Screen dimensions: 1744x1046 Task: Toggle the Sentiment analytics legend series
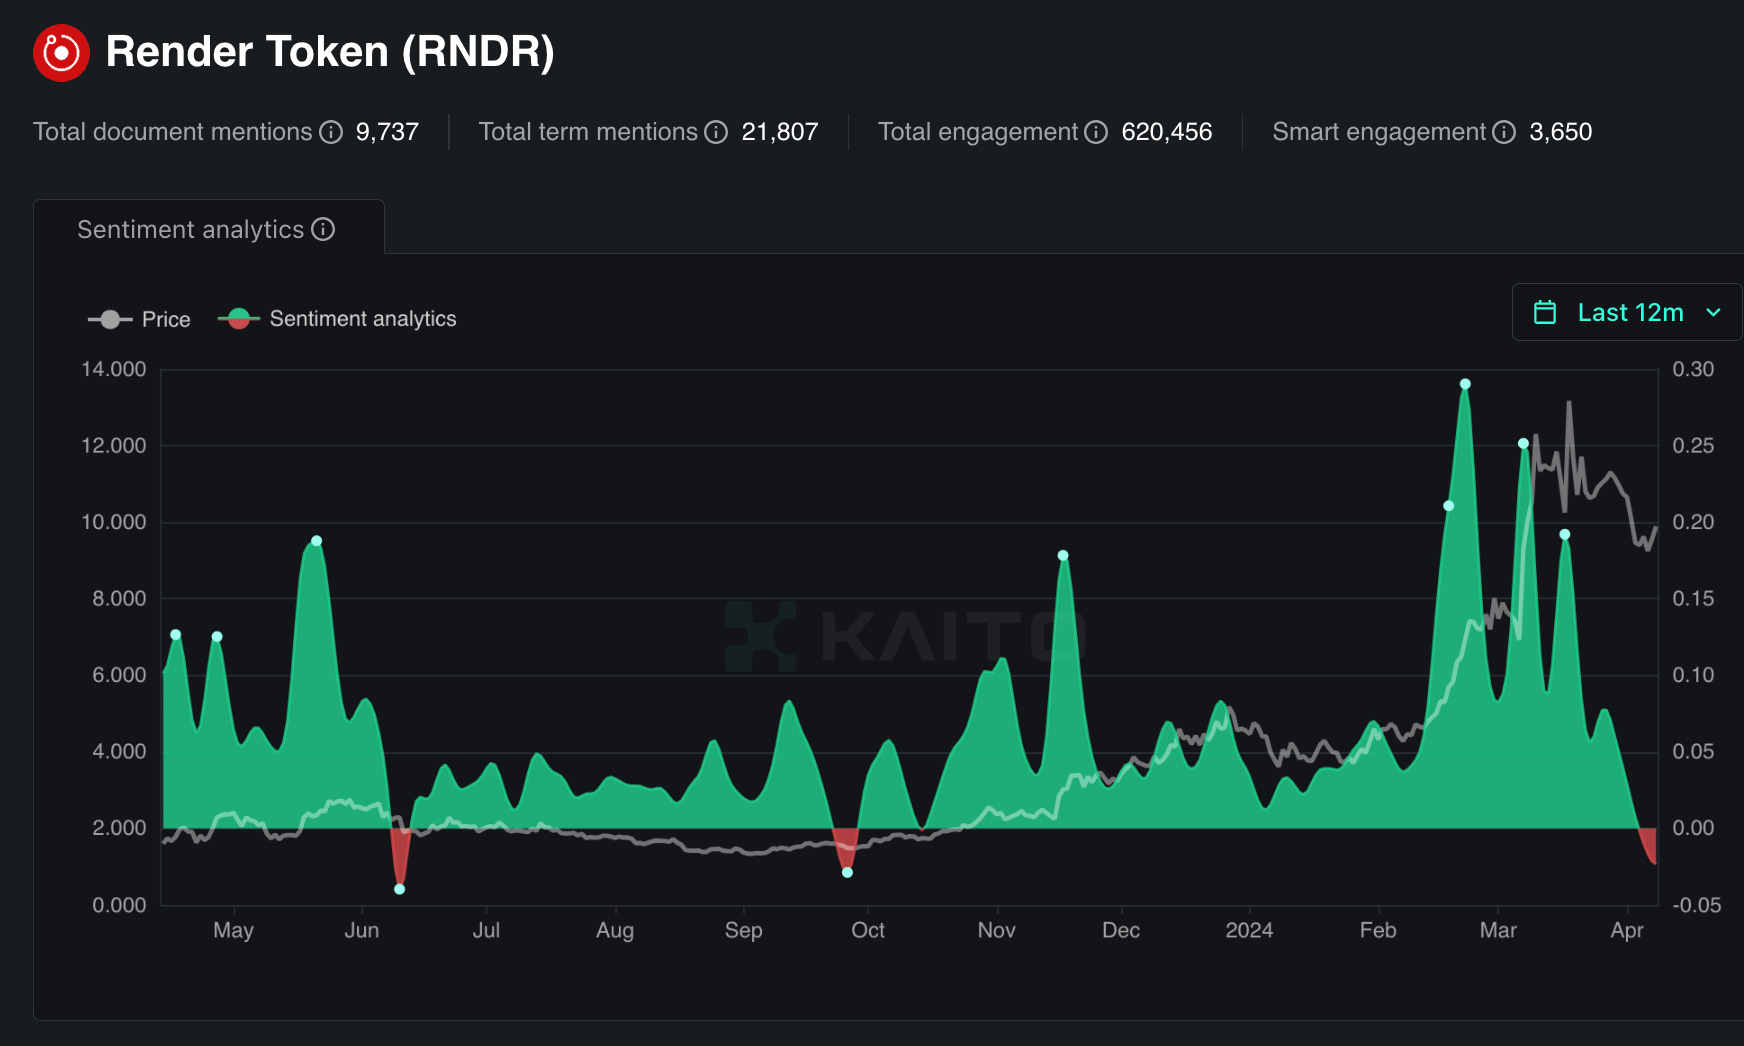(337, 319)
